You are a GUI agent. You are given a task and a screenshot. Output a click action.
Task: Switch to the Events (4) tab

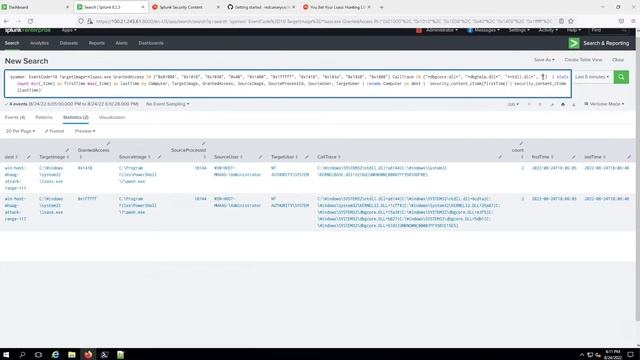point(15,117)
